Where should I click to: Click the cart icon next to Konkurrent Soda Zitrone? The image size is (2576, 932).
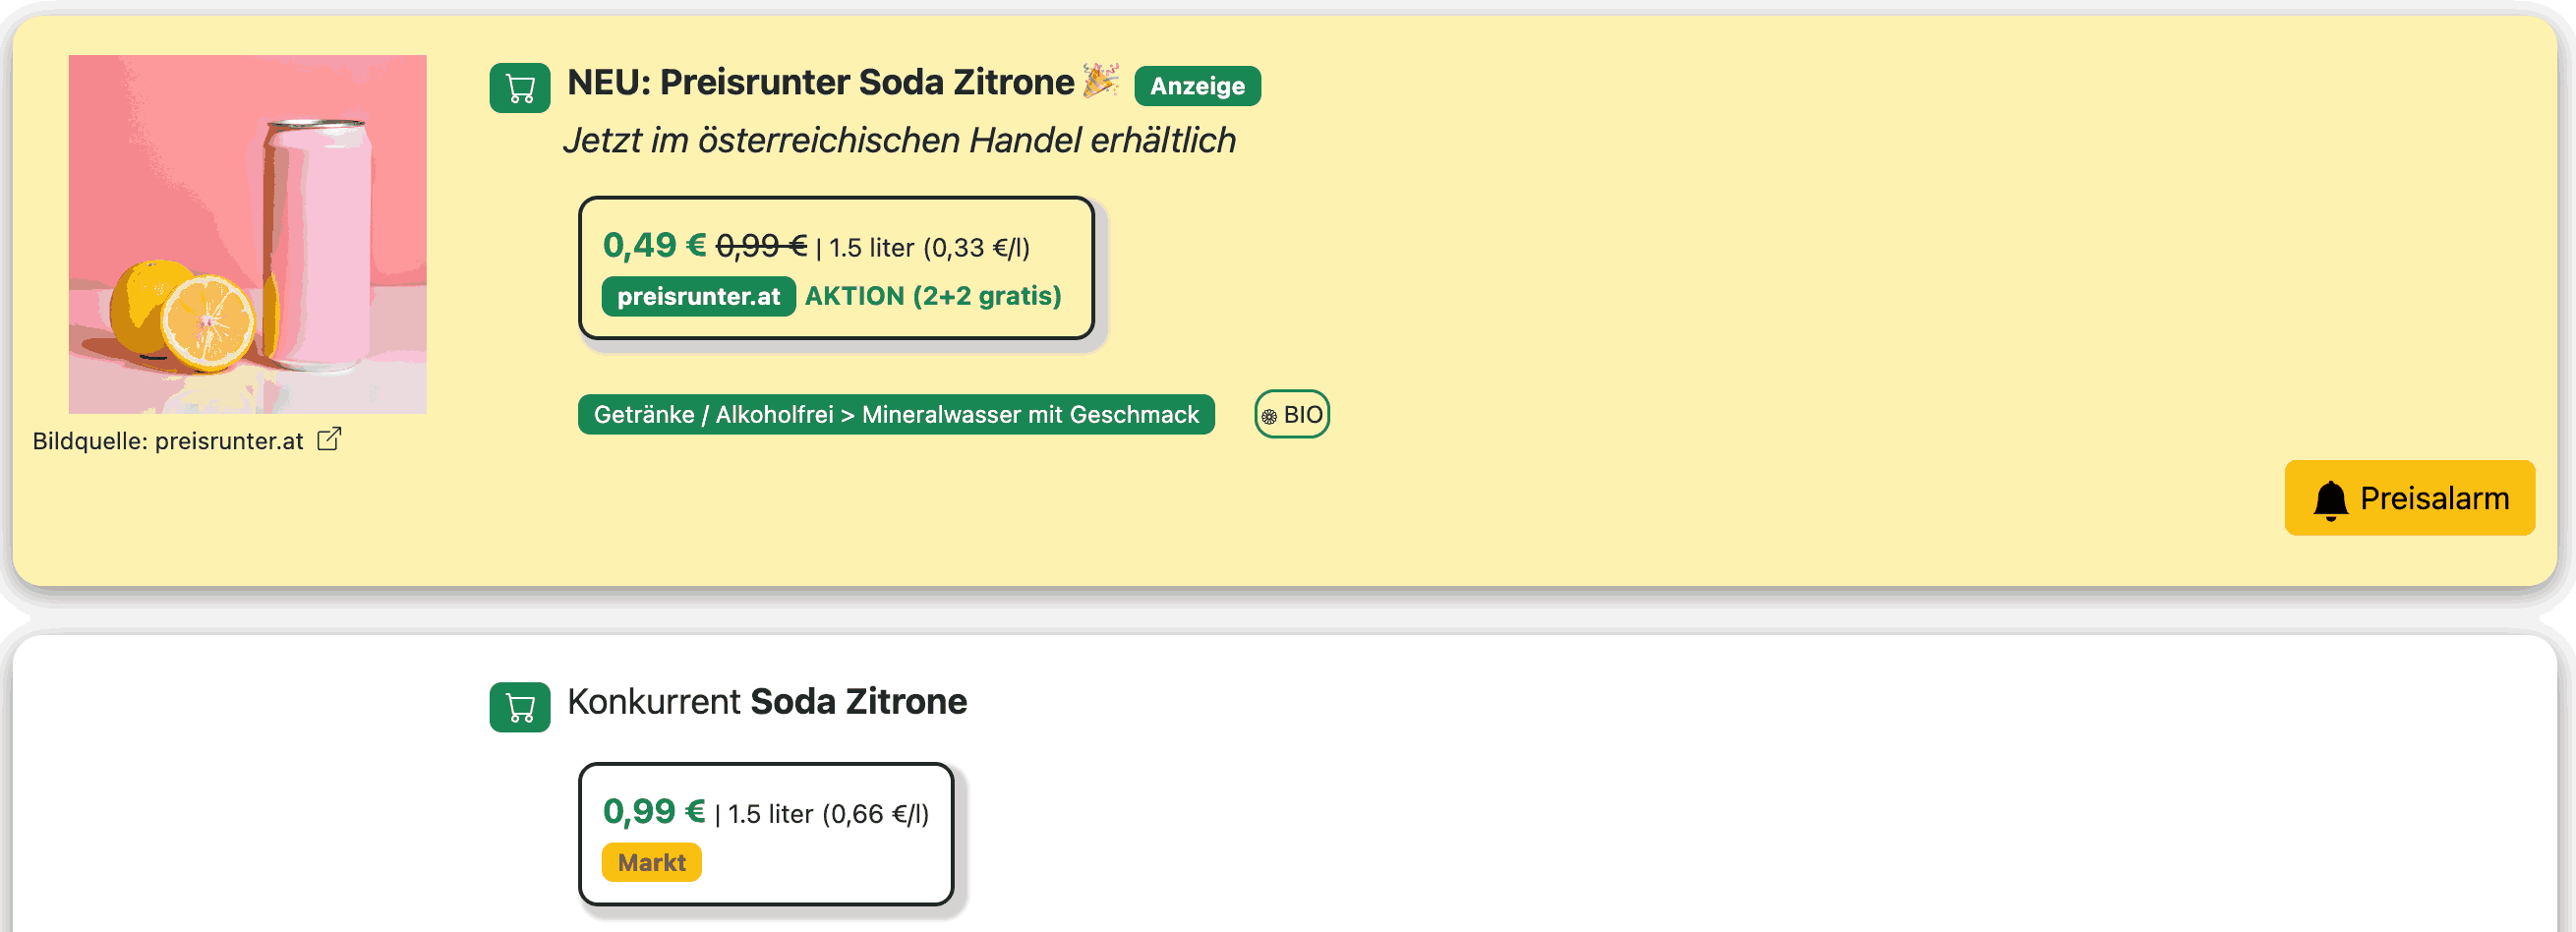[x=519, y=708]
